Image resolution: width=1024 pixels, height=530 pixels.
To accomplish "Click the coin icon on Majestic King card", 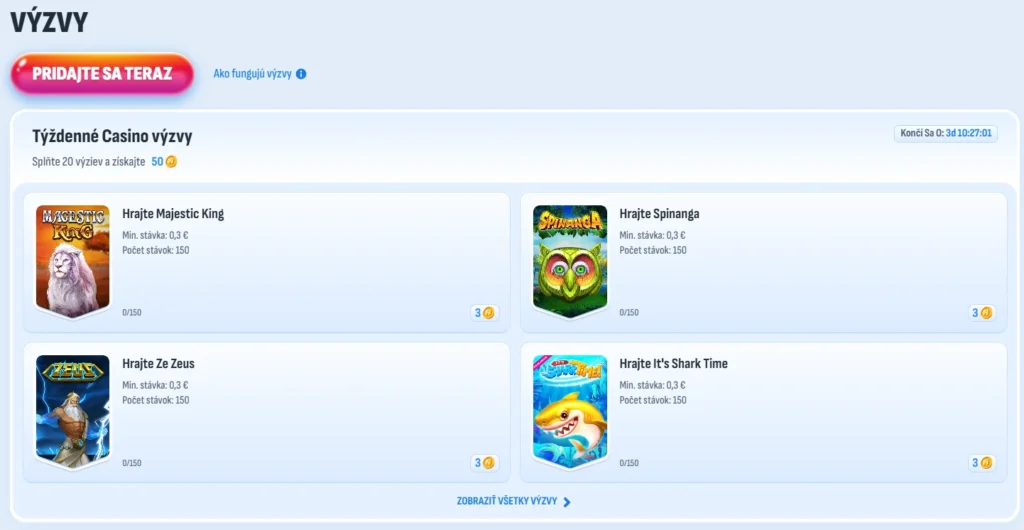I will point(488,313).
